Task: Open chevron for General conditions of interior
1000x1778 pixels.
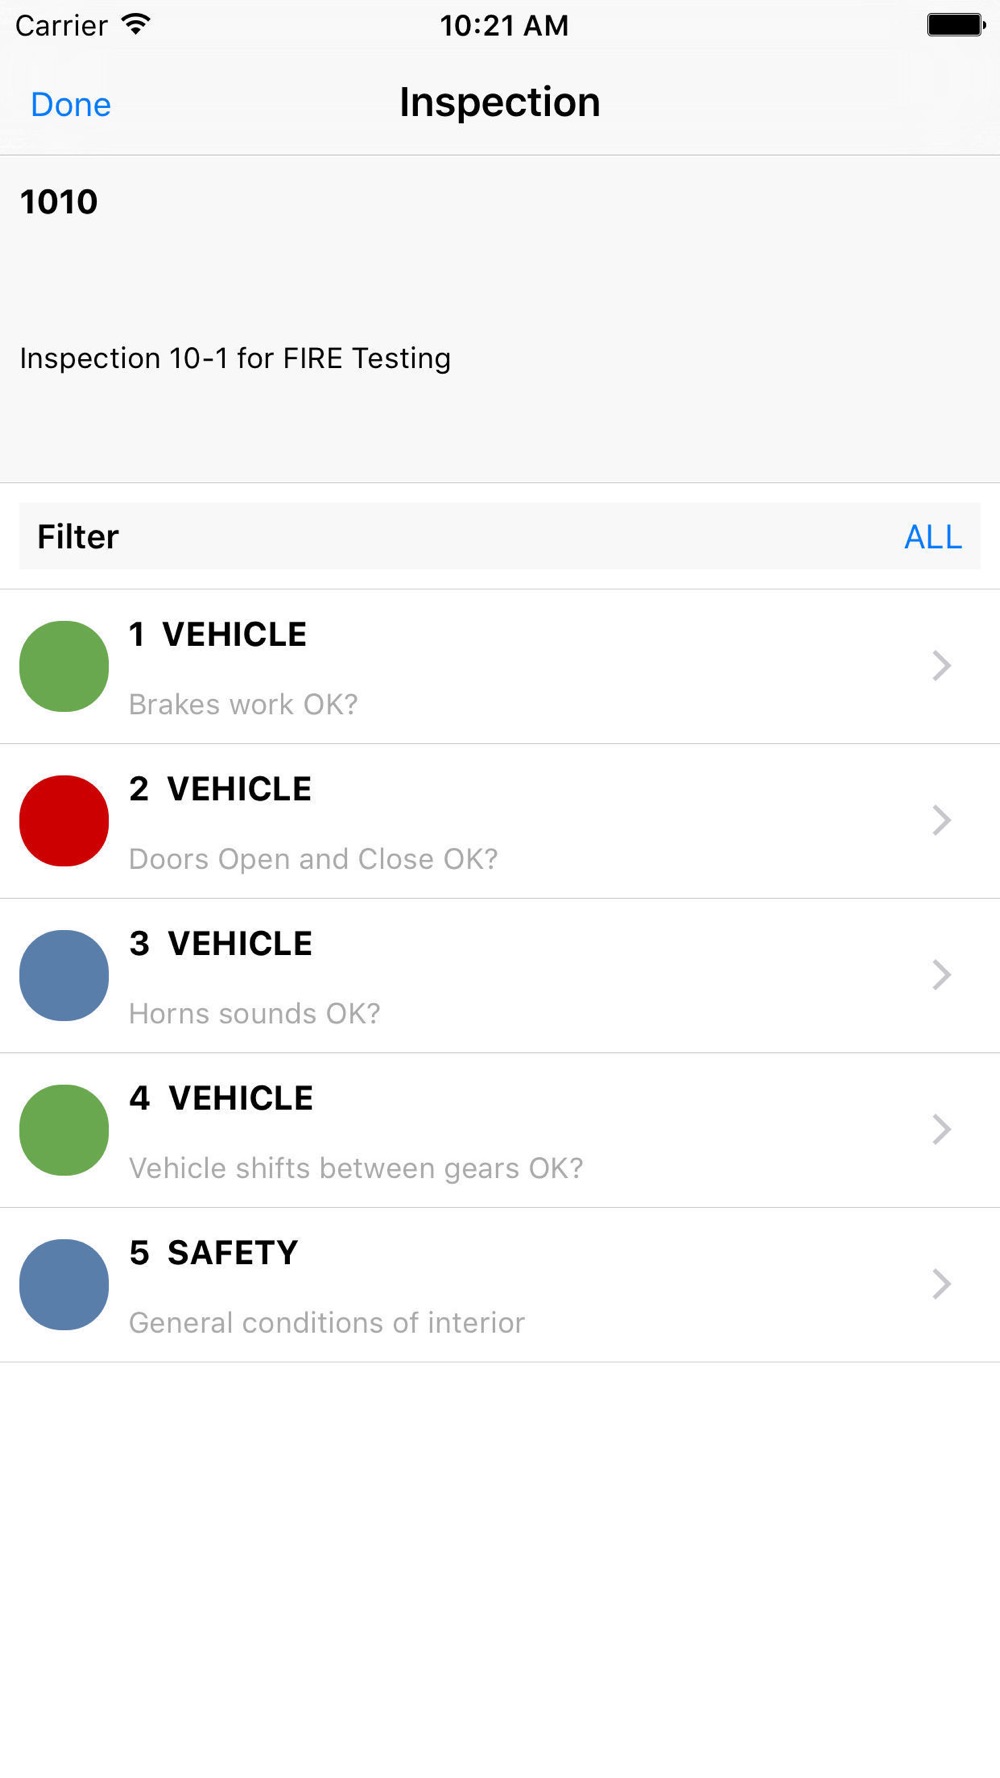Action: point(941,1284)
